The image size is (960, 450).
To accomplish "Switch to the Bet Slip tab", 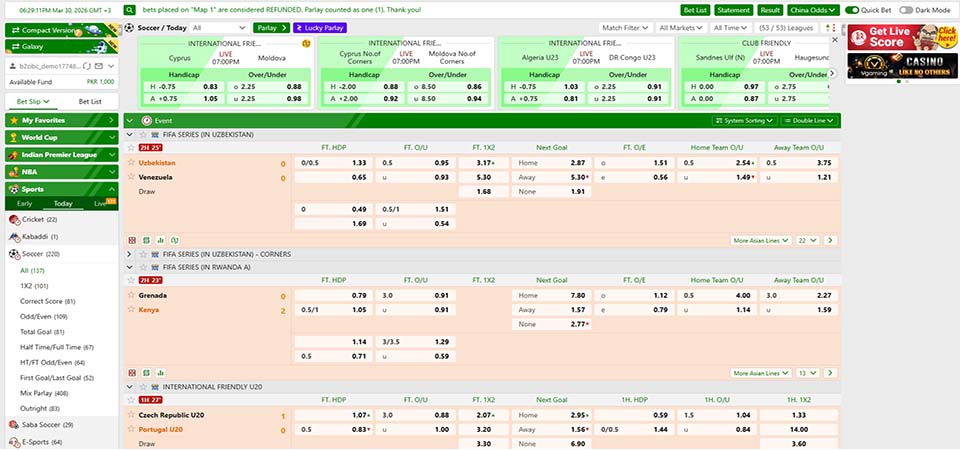I will [x=33, y=102].
